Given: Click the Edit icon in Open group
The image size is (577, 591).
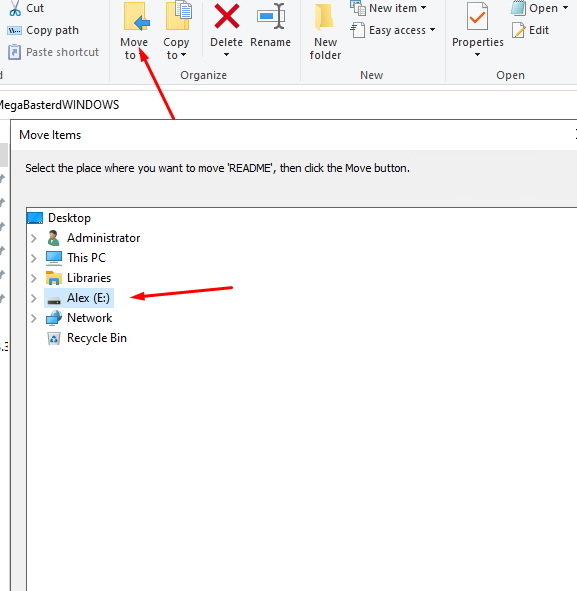Looking at the screenshot, I should point(519,30).
